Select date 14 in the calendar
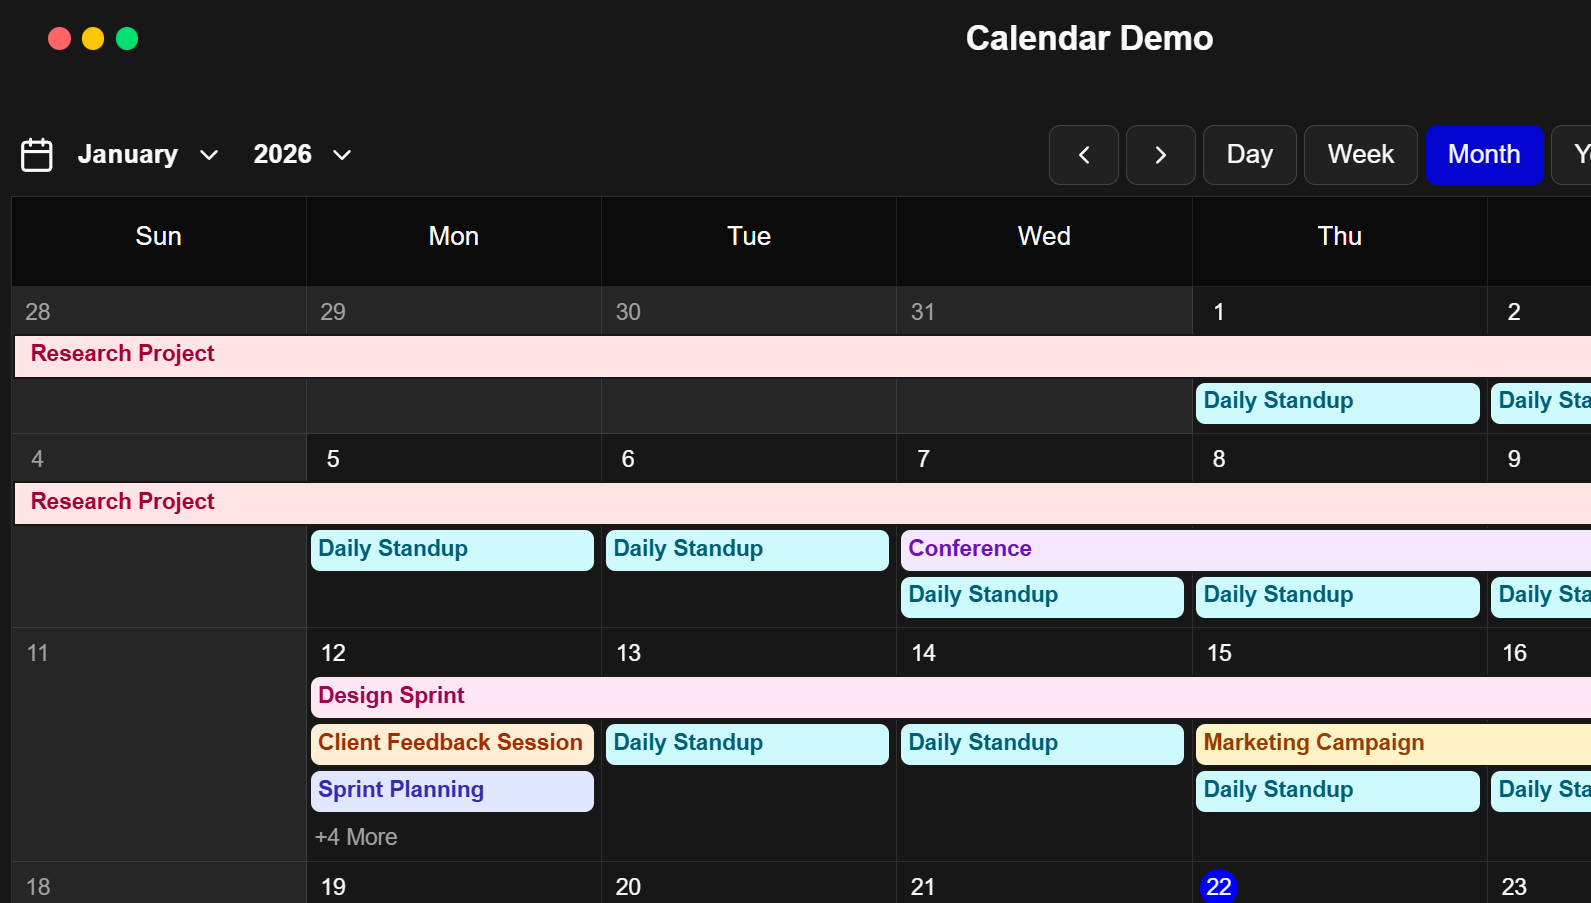Viewport: 1591px width, 903px height. coord(923,653)
